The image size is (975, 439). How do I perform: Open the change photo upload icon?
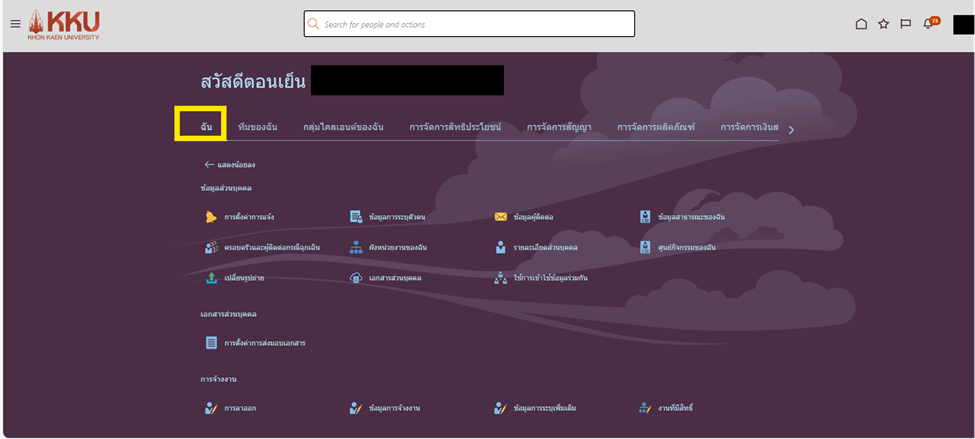211,278
